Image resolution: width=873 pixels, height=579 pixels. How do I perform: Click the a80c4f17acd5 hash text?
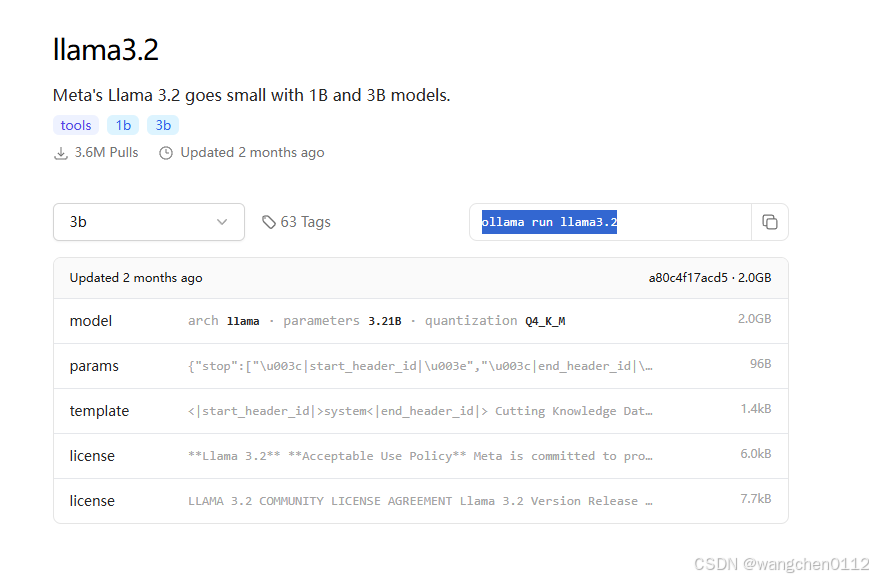pos(688,278)
